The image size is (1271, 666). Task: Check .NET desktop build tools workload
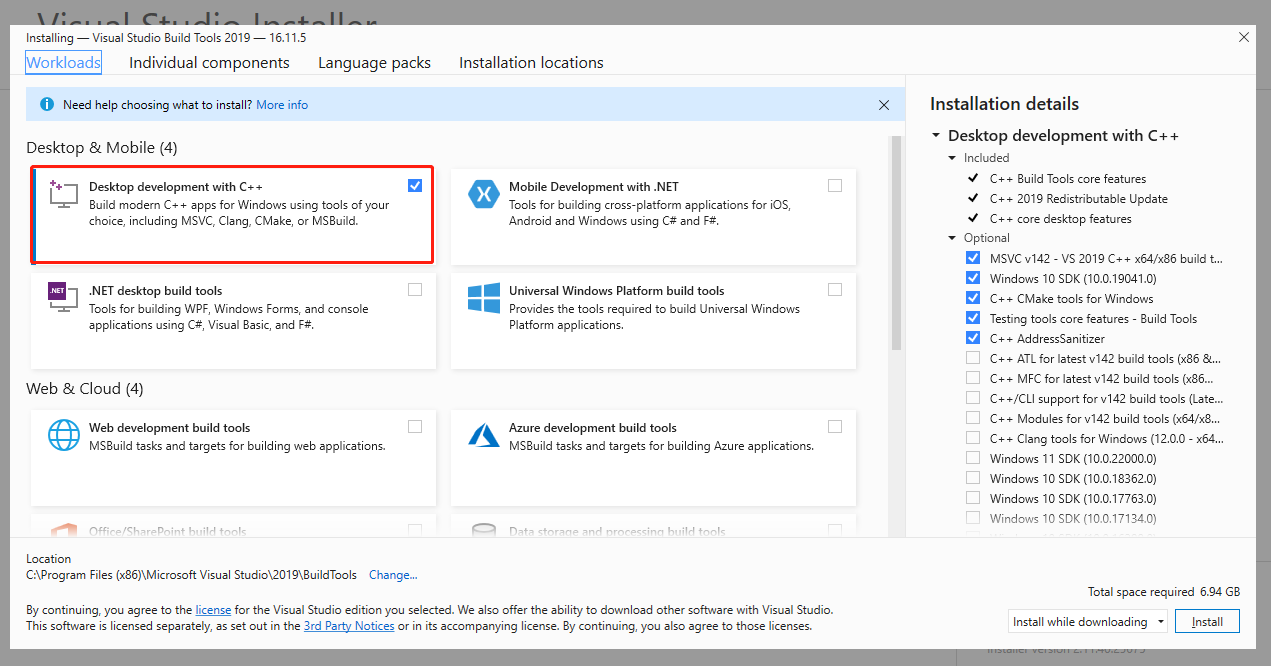tap(415, 289)
